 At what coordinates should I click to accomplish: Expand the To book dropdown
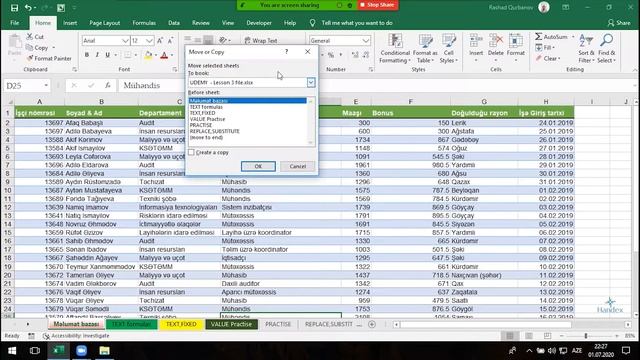311,82
